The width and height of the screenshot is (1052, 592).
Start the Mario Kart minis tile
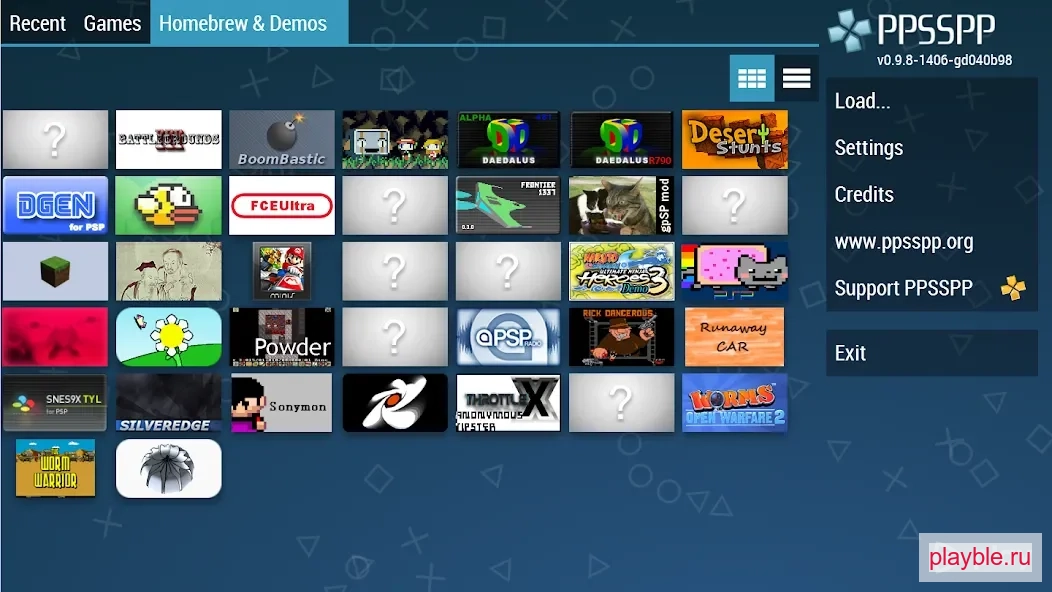coord(282,271)
